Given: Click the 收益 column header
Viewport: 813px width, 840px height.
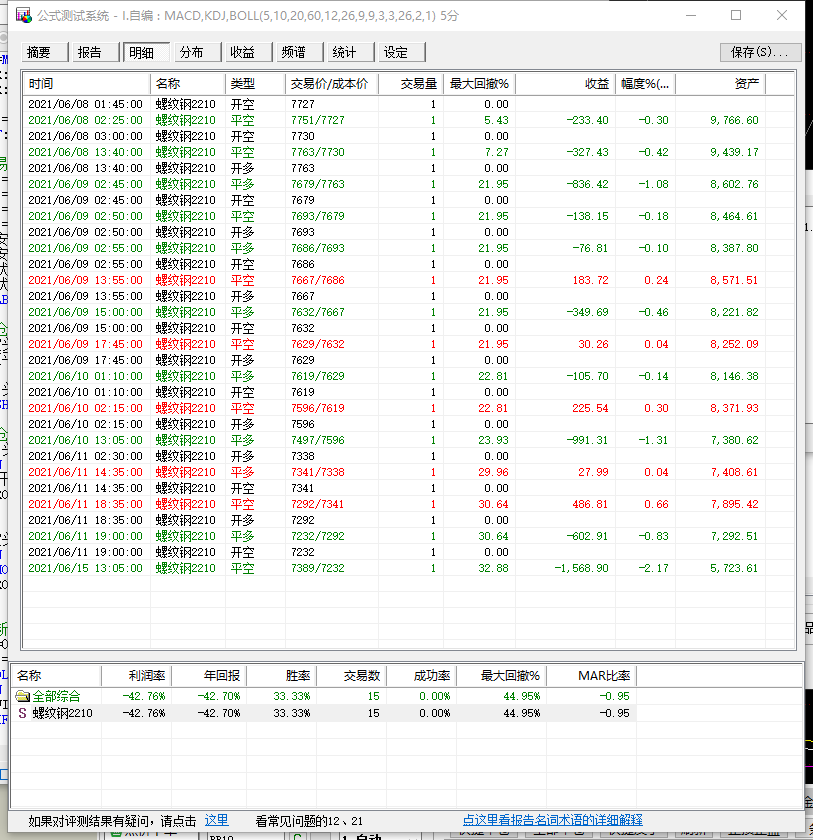Looking at the screenshot, I should [565, 84].
